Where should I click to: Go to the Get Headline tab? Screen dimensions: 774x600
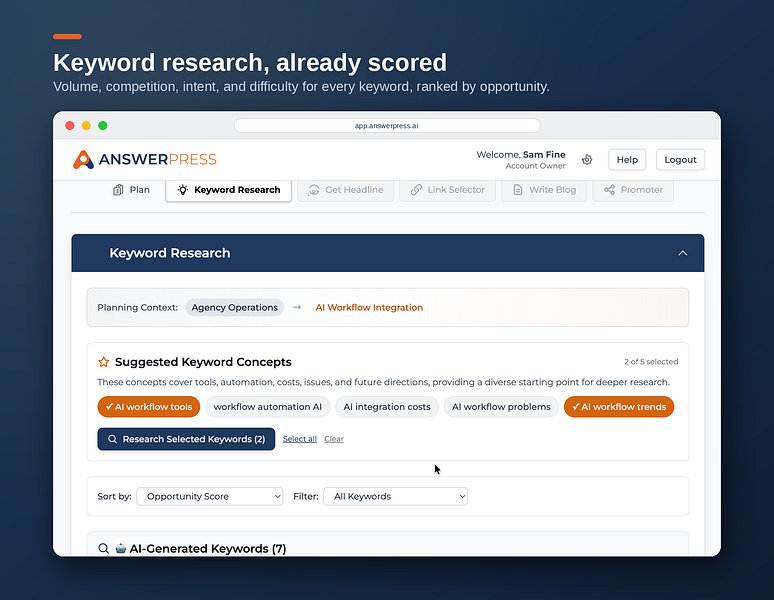346,190
